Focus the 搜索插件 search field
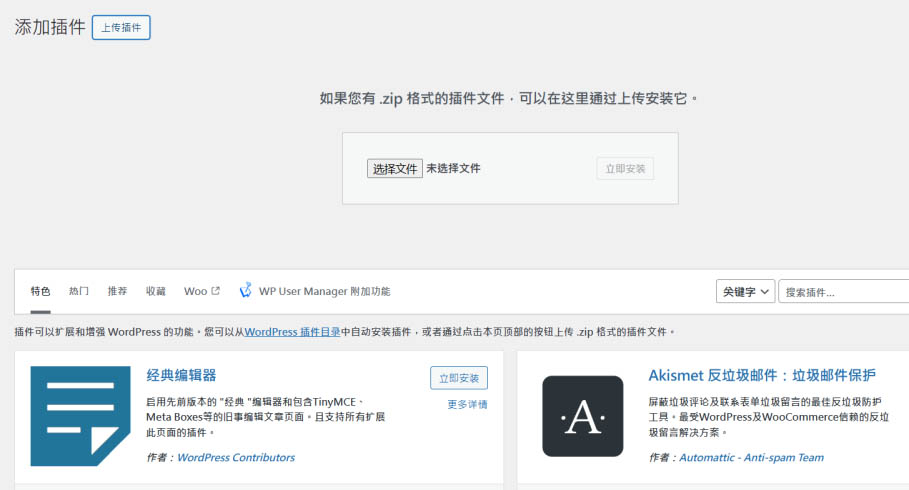This screenshot has height=490, width=909. click(843, 292)
